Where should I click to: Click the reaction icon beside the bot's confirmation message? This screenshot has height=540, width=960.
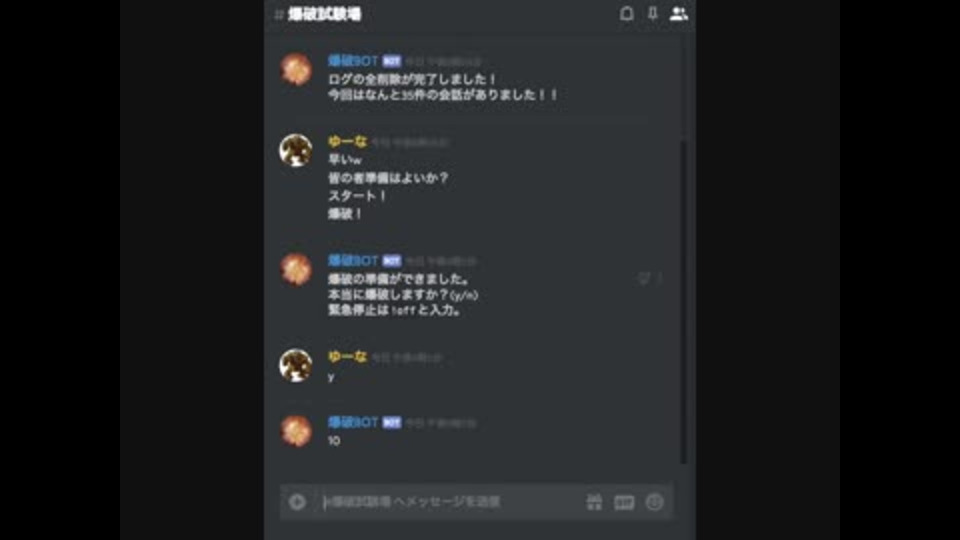(644, 279)
